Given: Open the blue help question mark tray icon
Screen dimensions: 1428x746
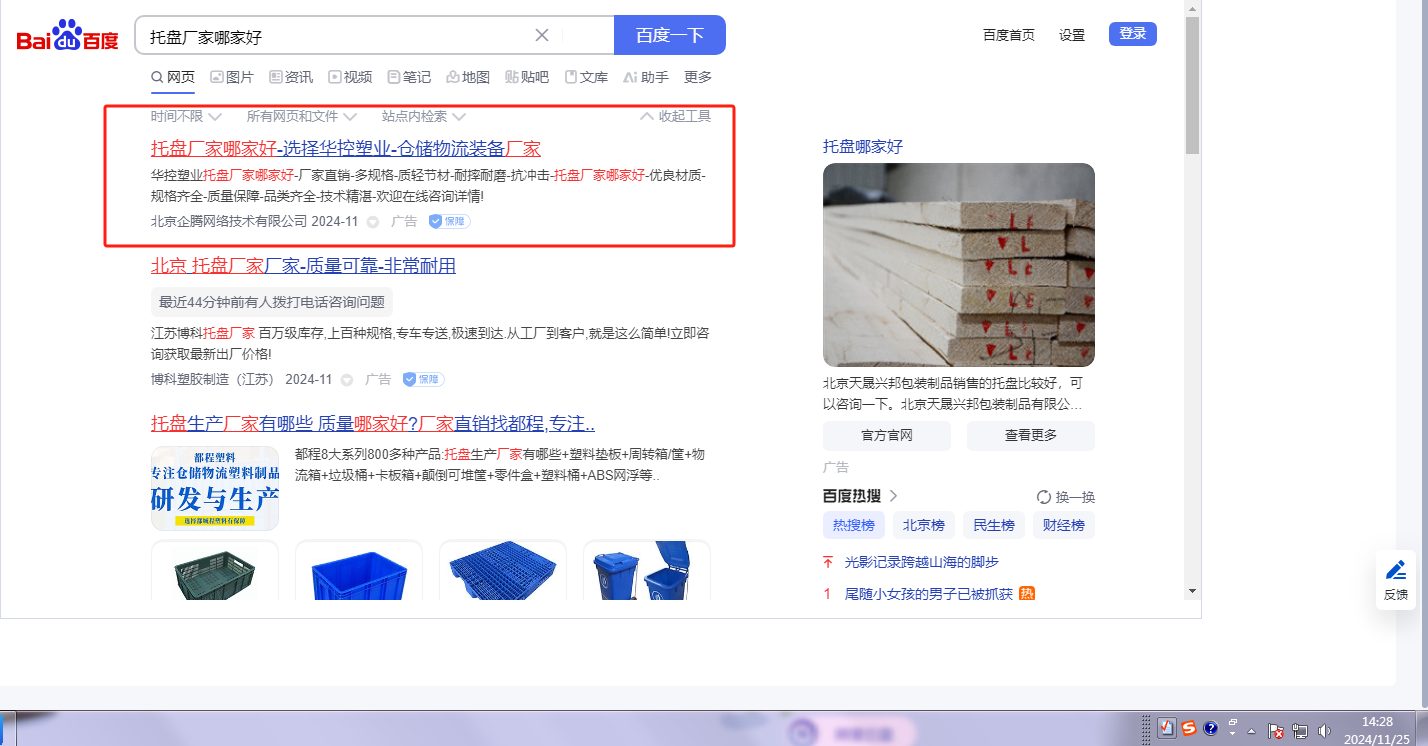Looking at the screenshot, I should (x=1210, y=728).
